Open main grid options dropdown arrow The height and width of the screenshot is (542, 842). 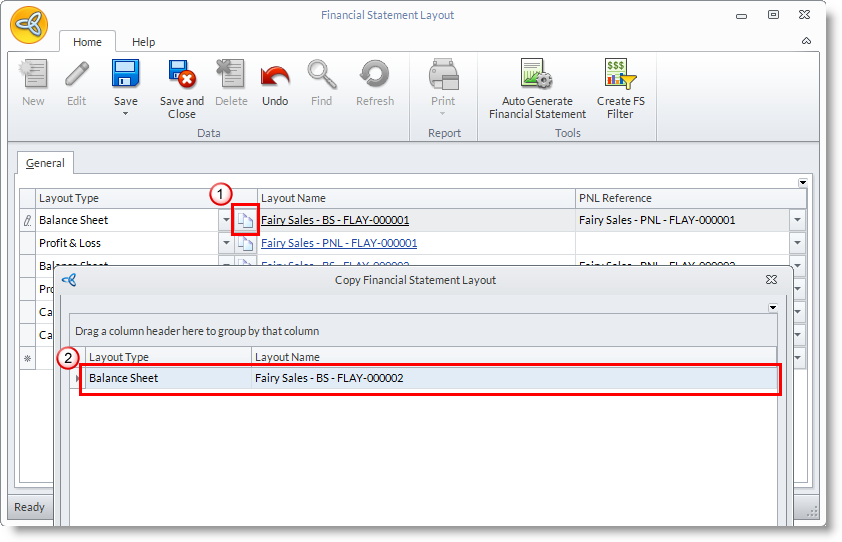(x=803, y=183)
